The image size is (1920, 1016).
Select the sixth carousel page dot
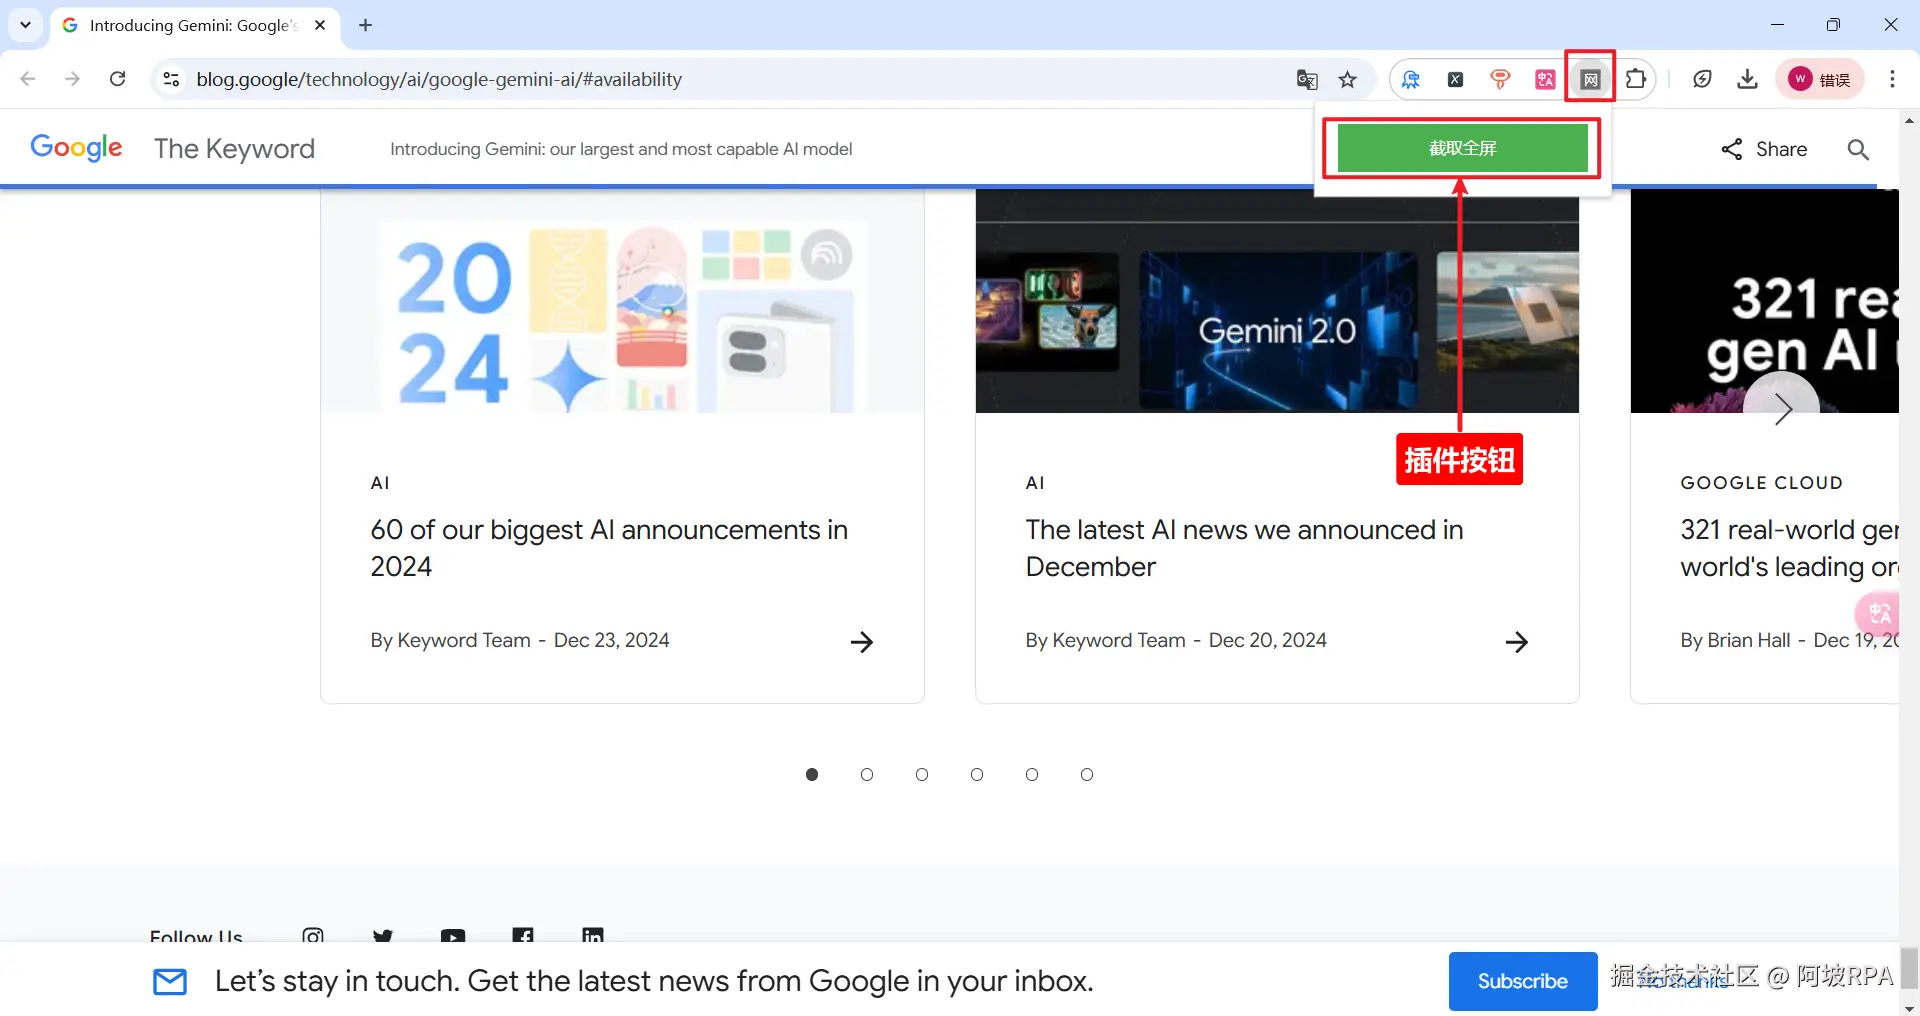[x=1087, y=774]
